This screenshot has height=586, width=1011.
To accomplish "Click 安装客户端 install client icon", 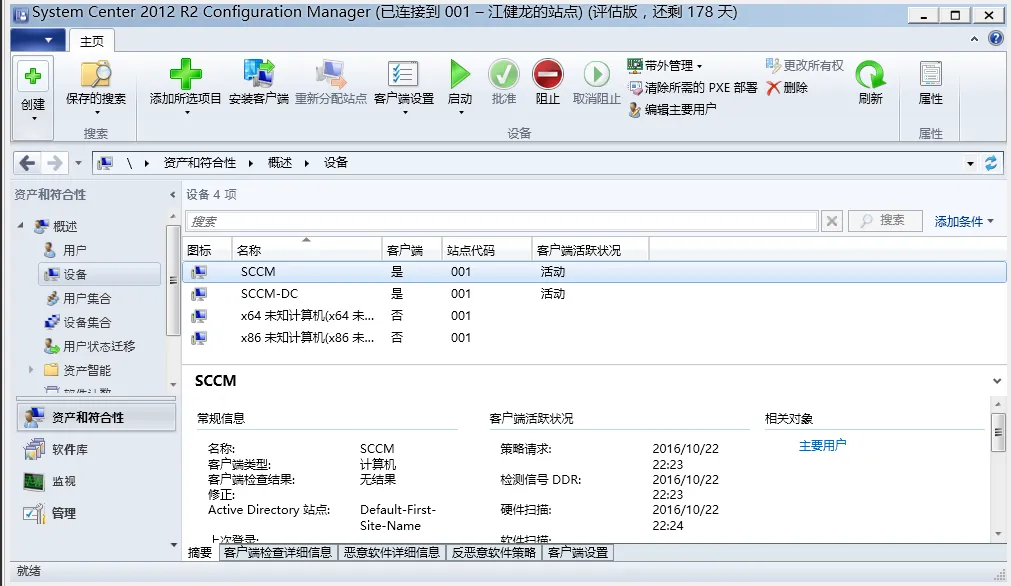I will pos(259,73).
